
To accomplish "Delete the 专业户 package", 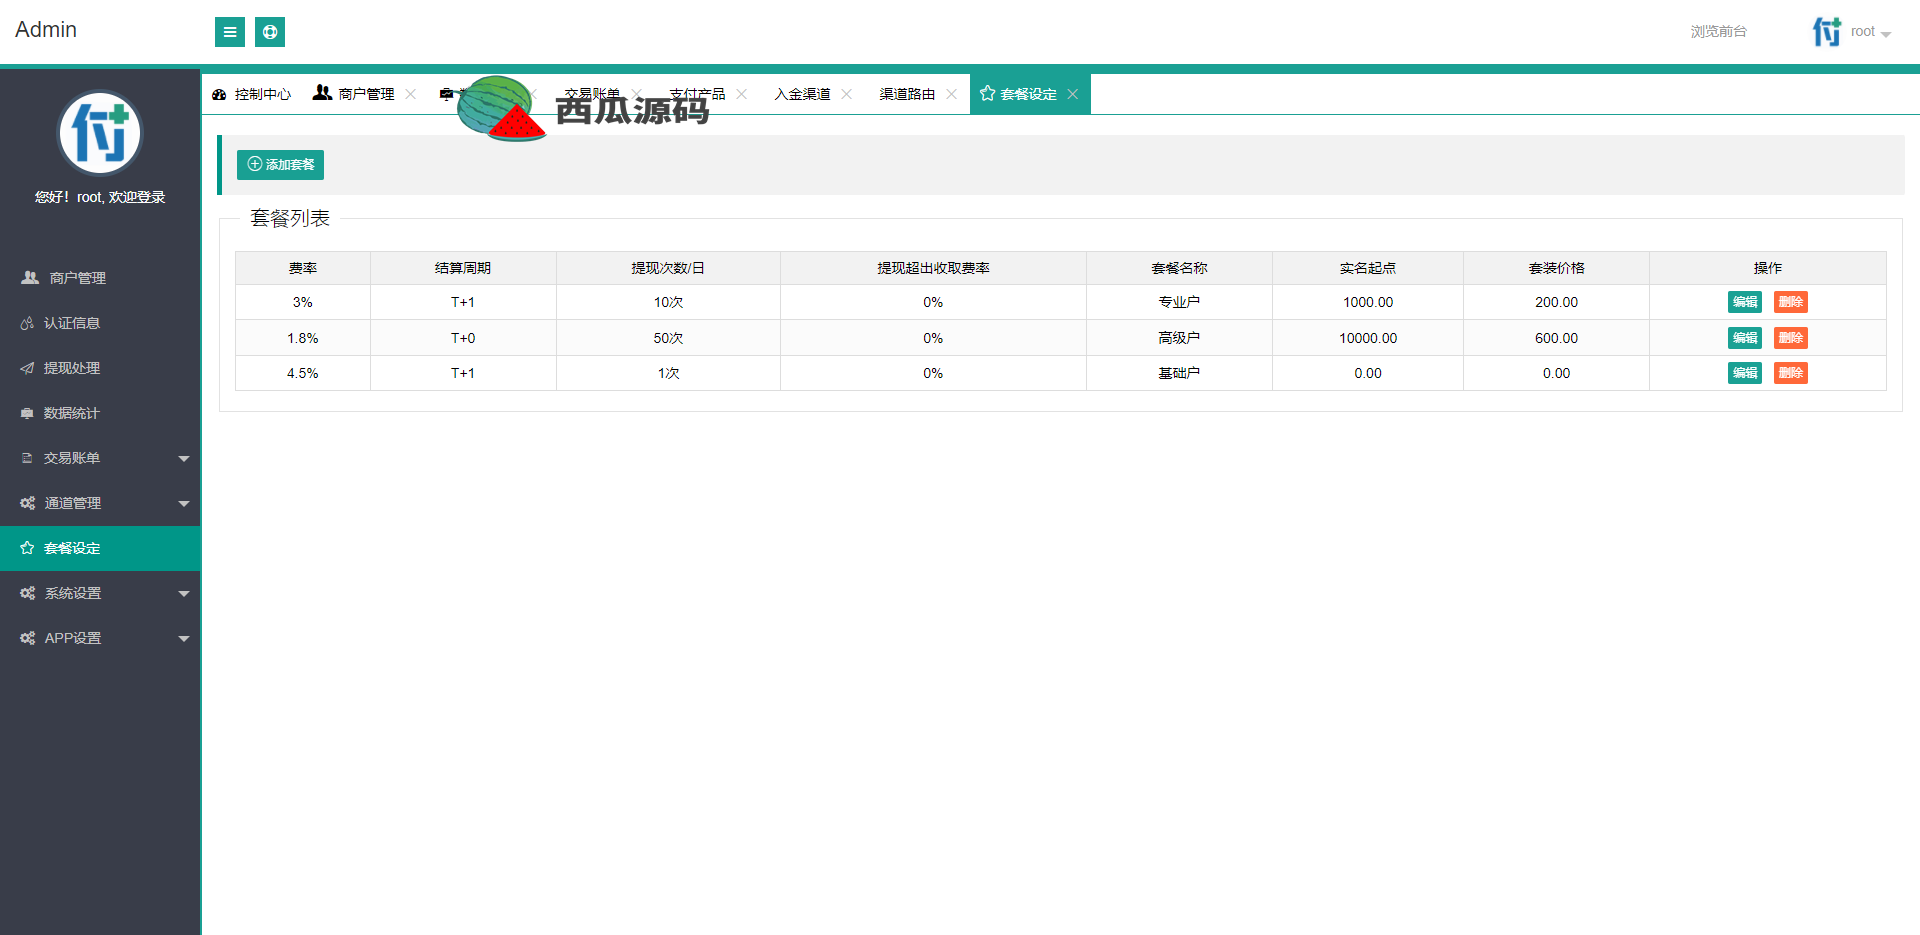I will pyautogui.click(x=1791, y=302).
